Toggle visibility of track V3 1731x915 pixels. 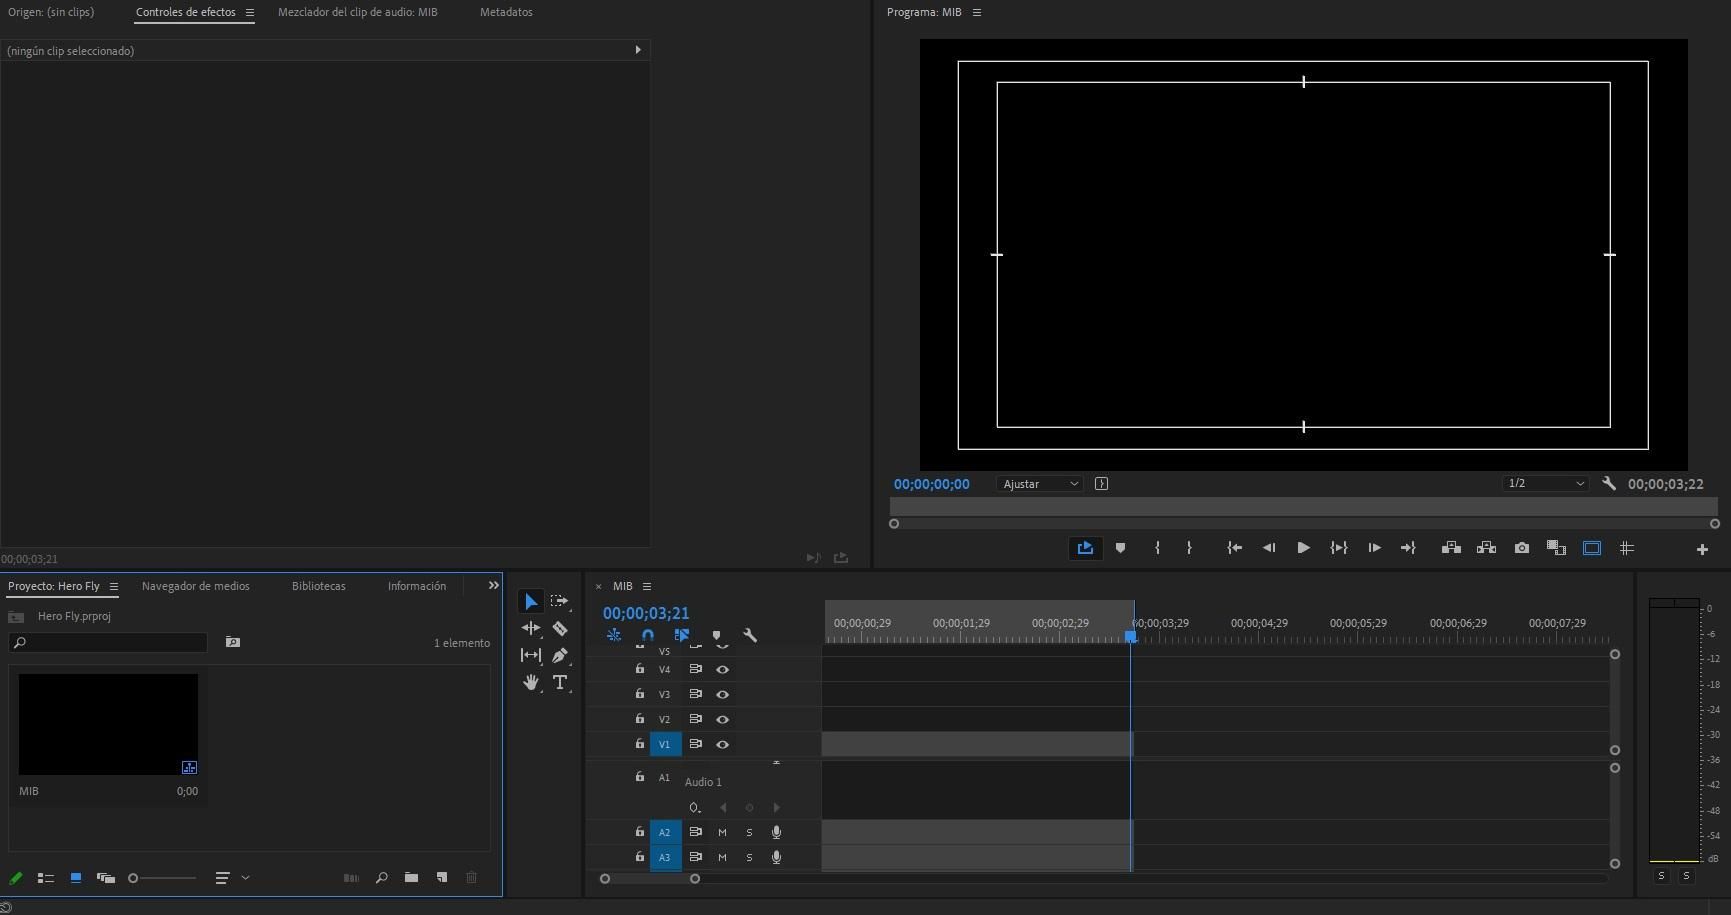722,694
